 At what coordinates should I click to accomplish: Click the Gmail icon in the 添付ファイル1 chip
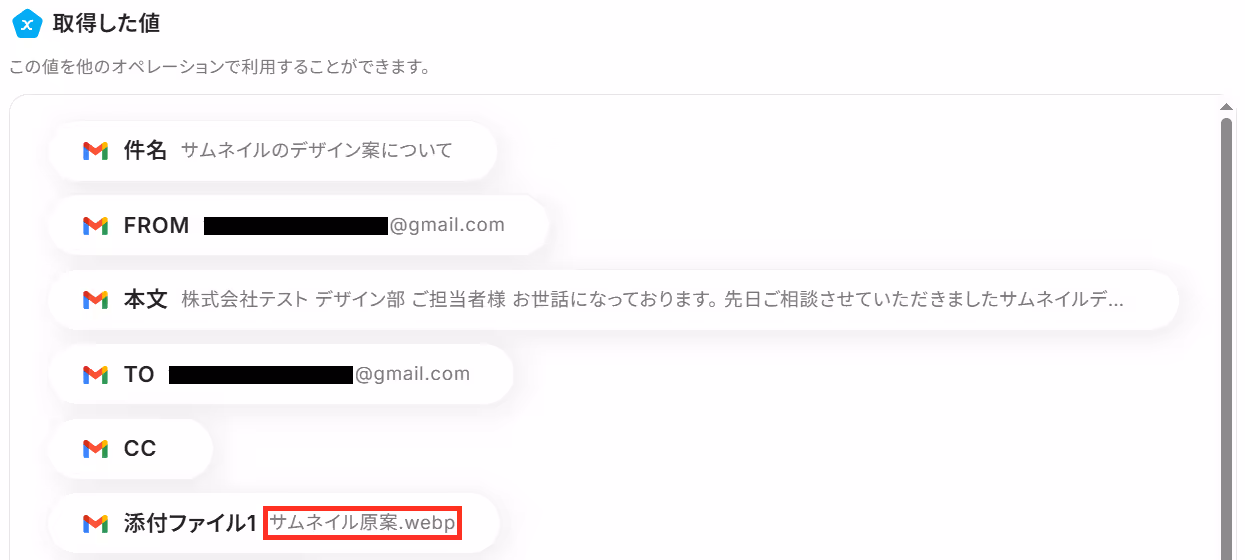tap(95, 523)
